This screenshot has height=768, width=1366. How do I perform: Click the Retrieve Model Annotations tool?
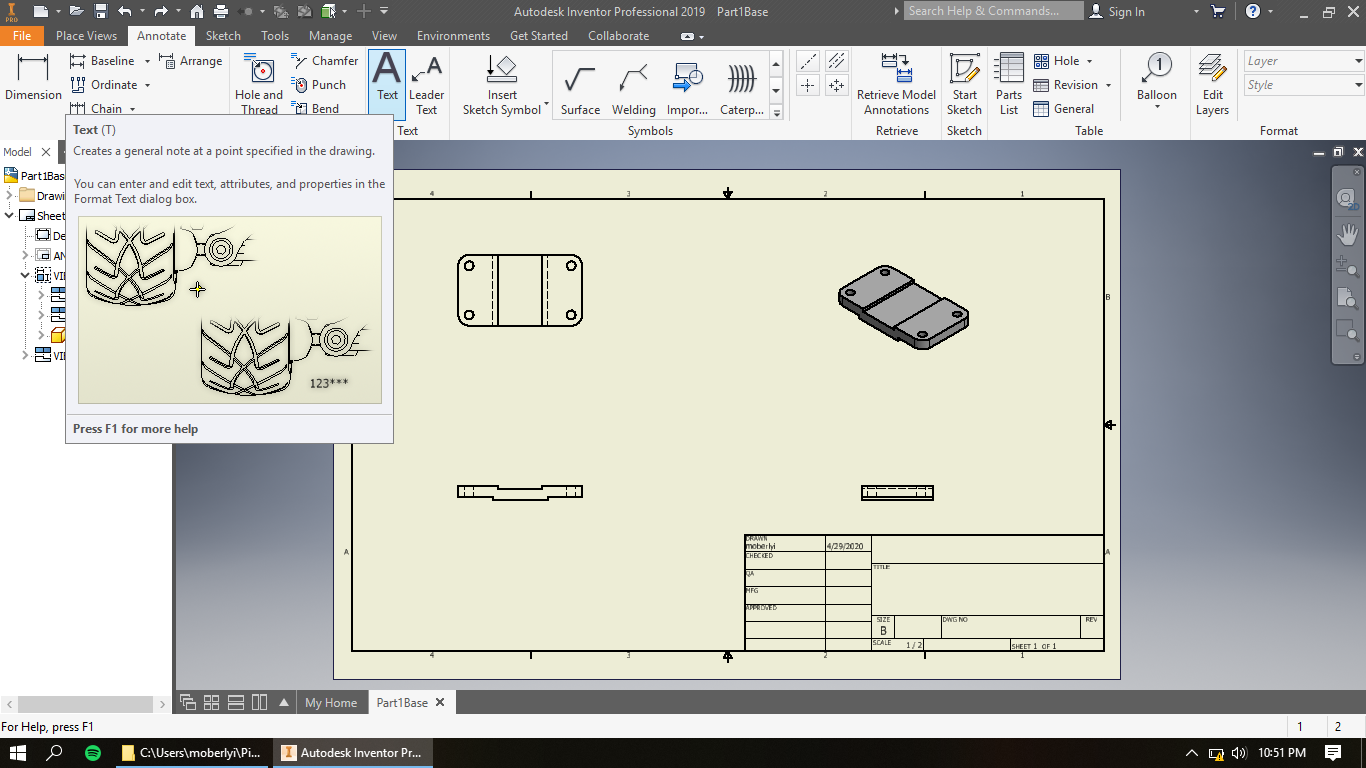[897, 84]
